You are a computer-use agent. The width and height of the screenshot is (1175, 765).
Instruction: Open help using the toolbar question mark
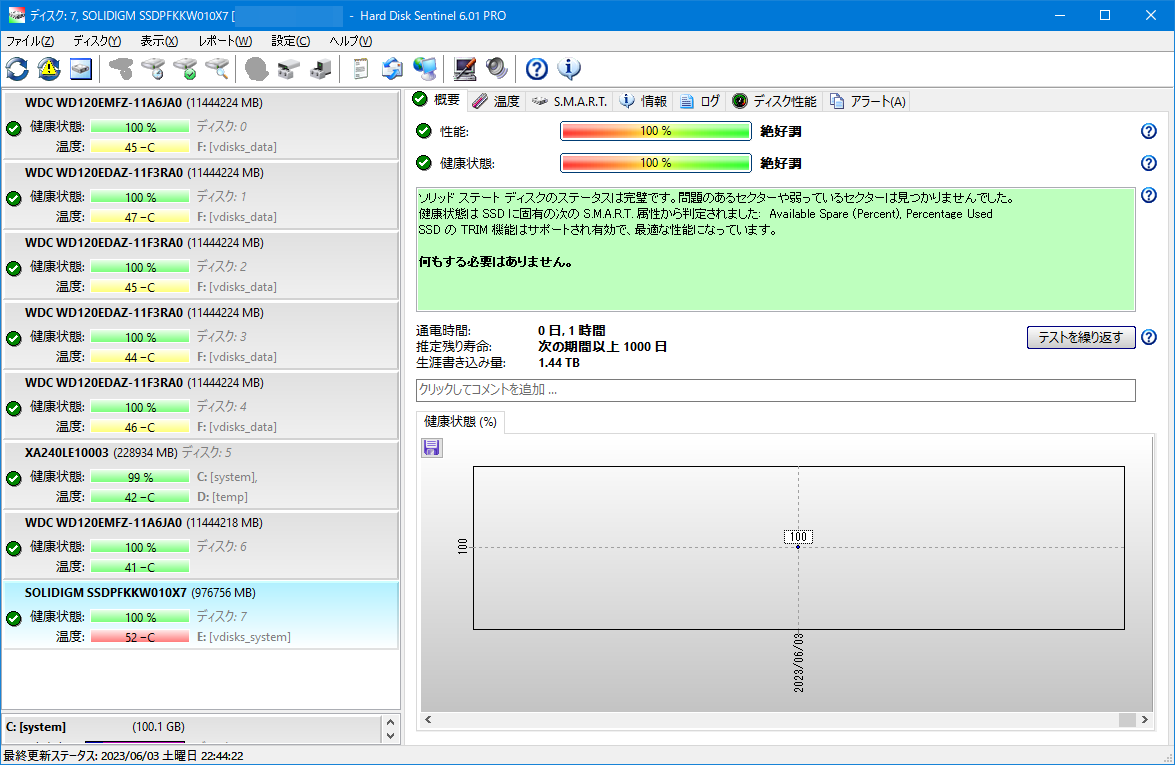click(x=537, y=69)
